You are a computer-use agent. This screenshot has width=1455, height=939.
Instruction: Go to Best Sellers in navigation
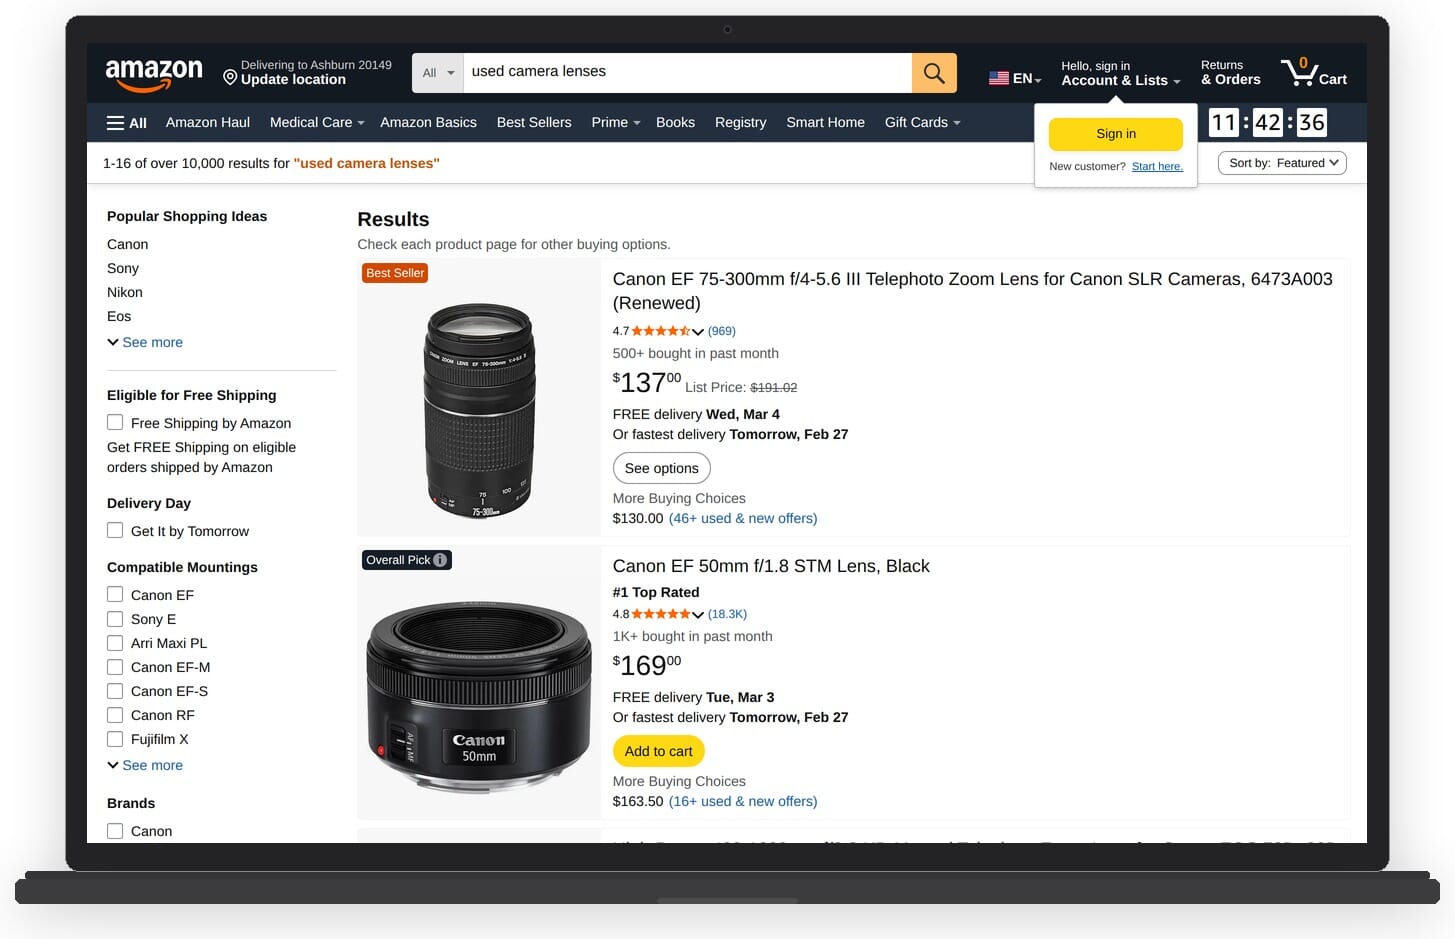pyautogui.click(x=534, y=122)
